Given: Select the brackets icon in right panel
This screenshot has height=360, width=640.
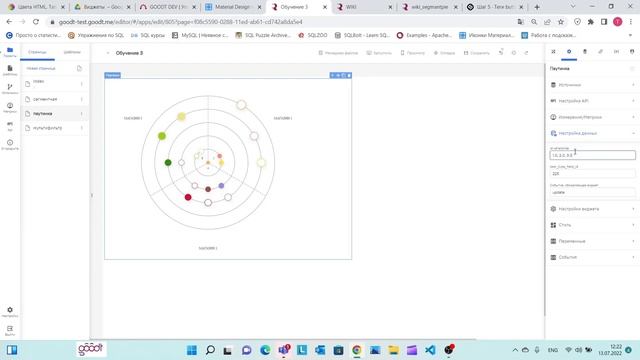Looking at the screenshot, I should coord(616,52).
